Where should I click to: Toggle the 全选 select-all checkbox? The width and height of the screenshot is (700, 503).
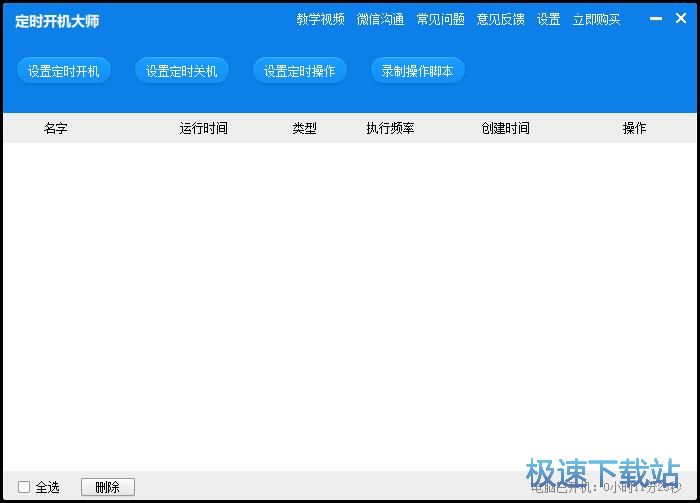click(x=24, y=487)
